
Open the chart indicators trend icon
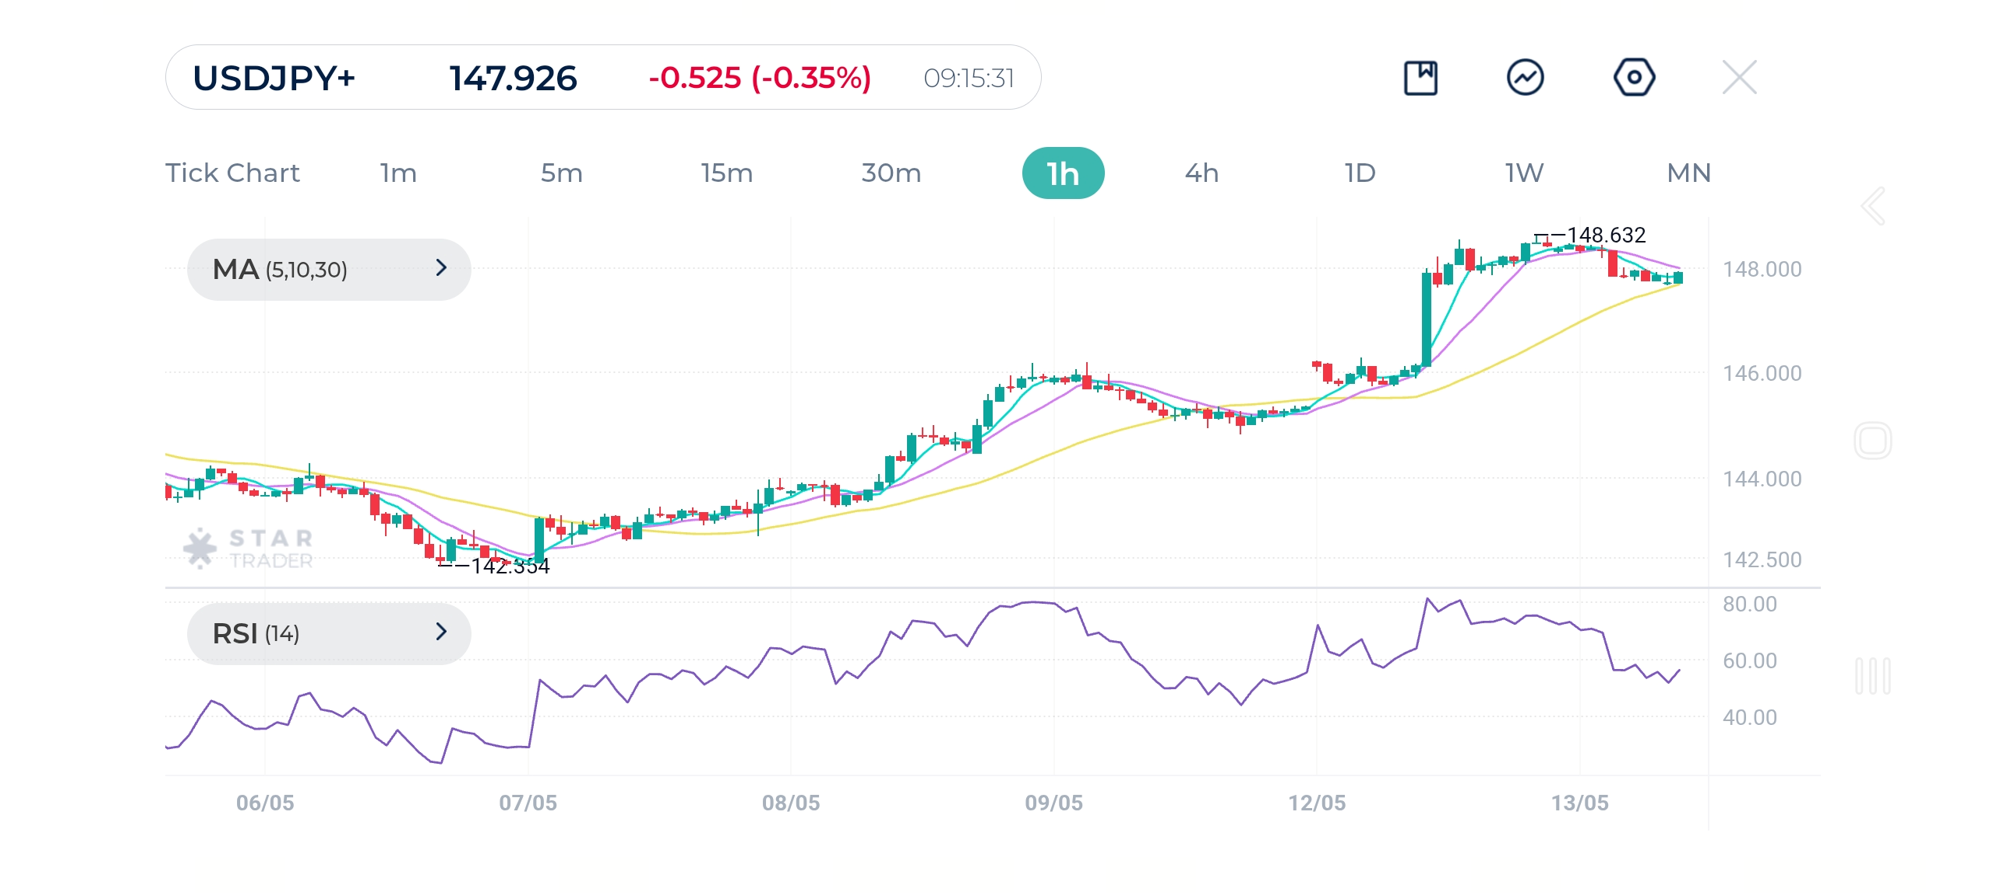pos(1525,78)
